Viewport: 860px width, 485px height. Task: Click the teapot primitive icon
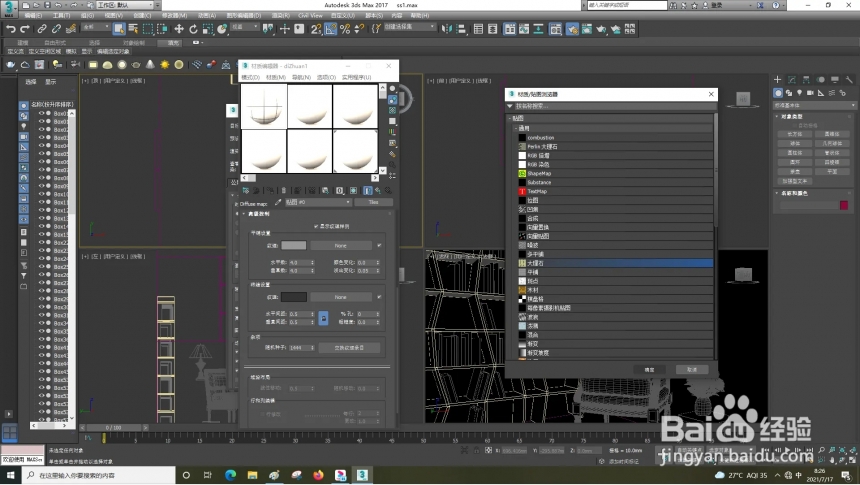pos(136,65)
